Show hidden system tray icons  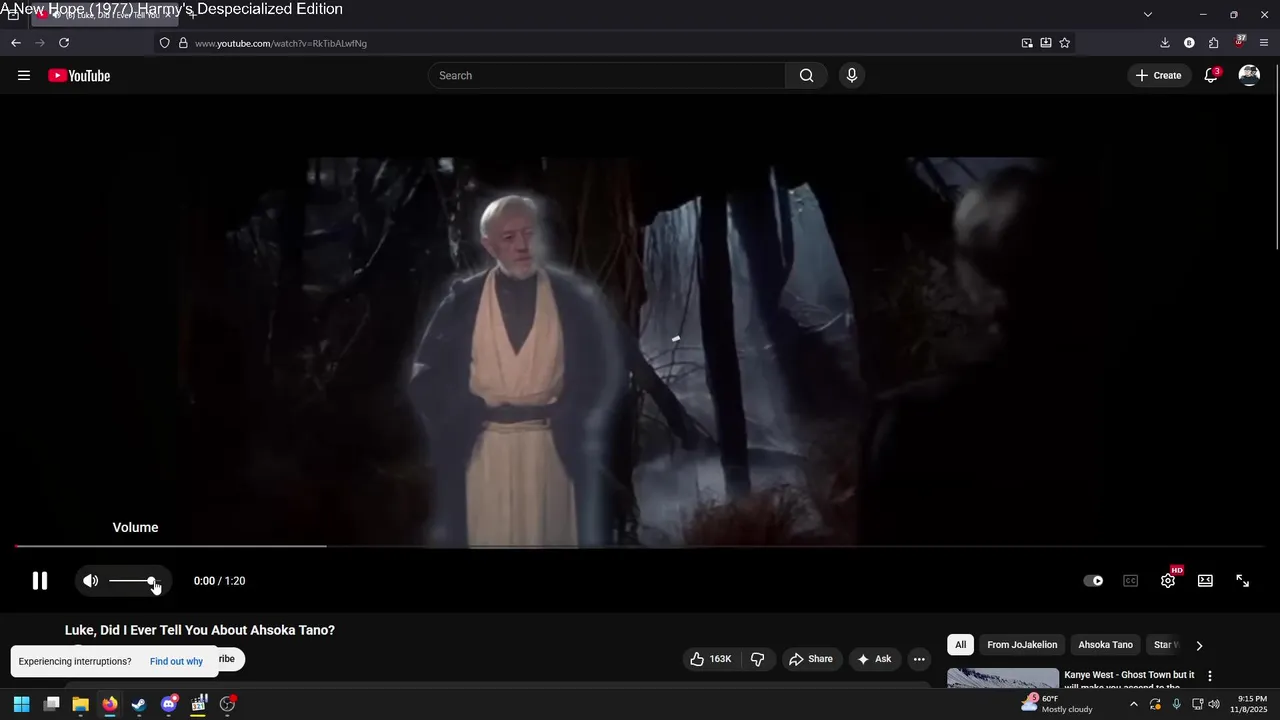1133,704
